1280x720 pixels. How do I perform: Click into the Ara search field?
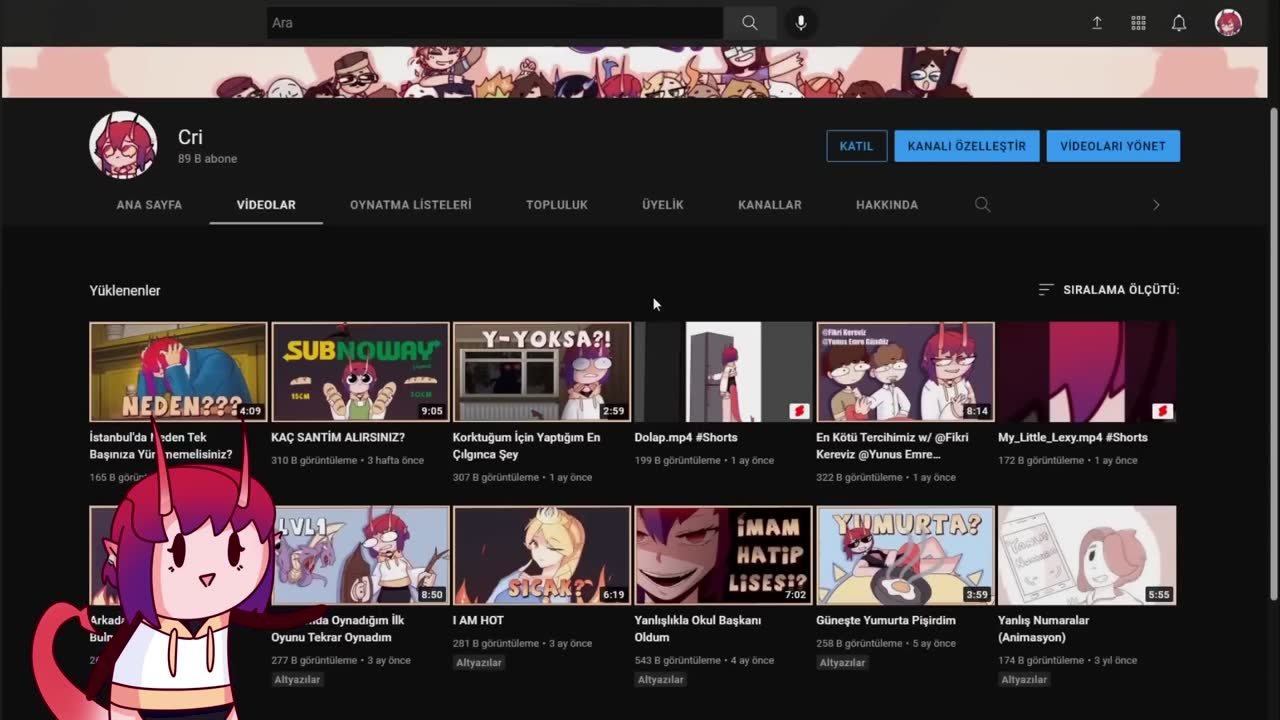495,23
